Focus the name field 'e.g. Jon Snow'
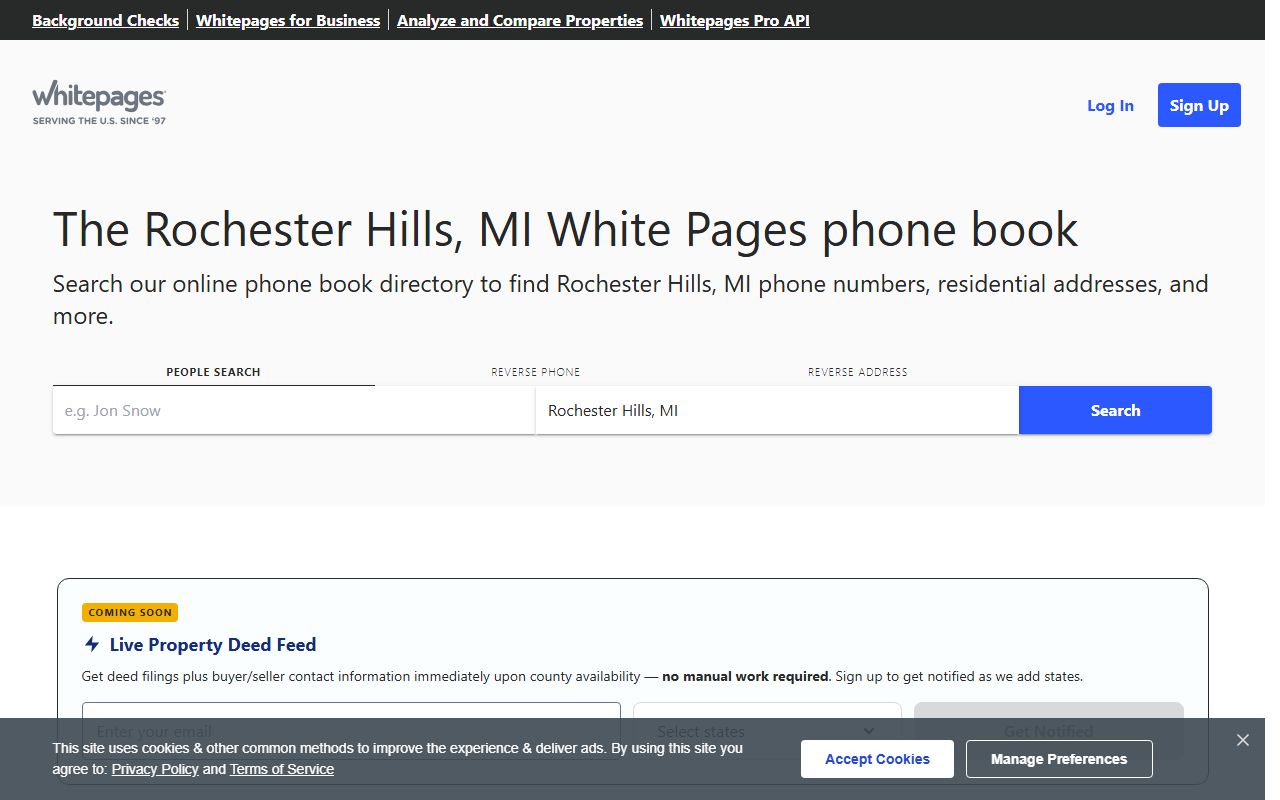The height and width of the screenshot is (800, 1280). click(x=294, y=410)
